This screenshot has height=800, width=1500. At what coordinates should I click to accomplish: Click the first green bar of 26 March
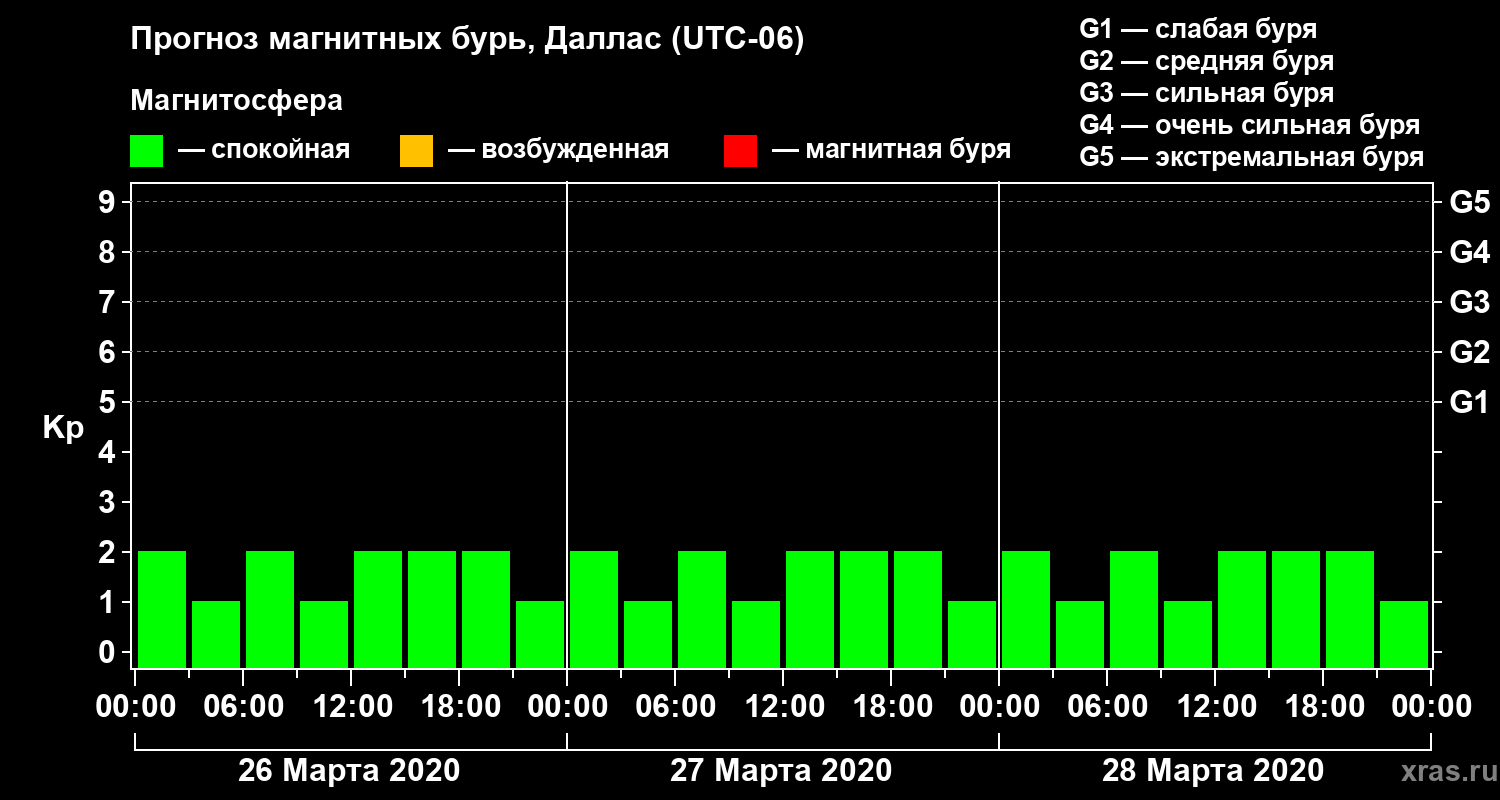coord(162,609)
